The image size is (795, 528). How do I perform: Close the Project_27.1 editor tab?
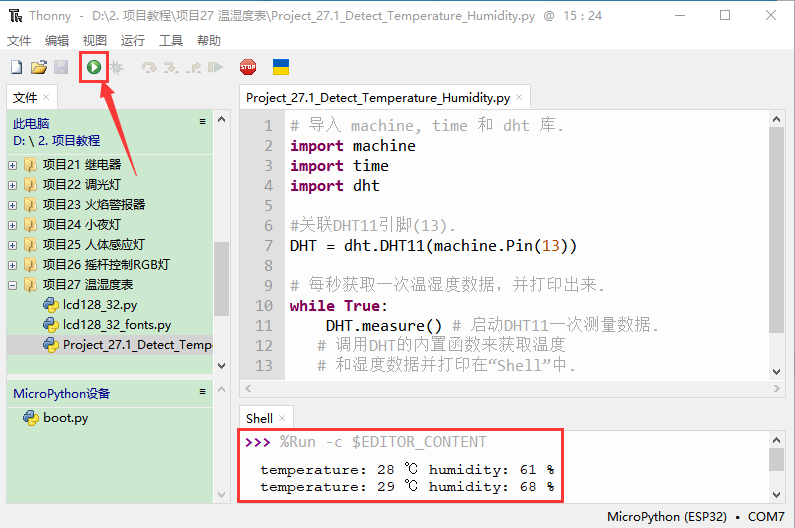point(520,98)
